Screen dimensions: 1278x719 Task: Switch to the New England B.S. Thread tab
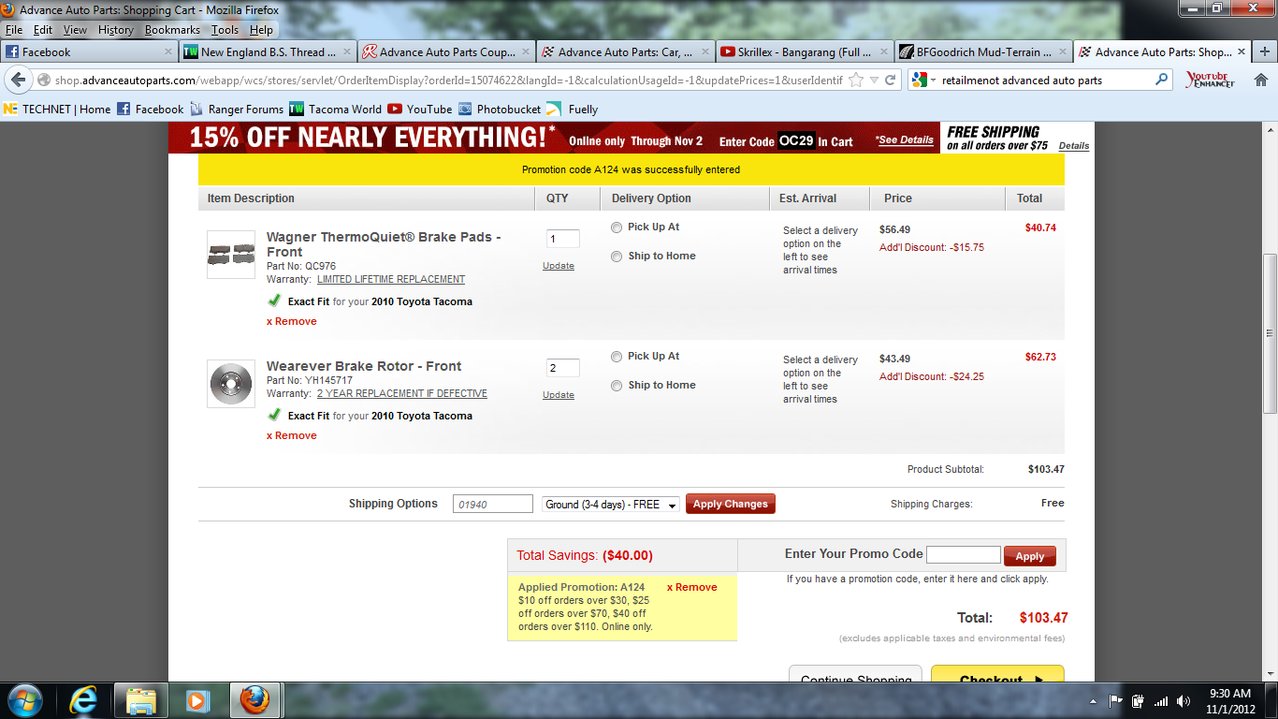tap(268, 52)
